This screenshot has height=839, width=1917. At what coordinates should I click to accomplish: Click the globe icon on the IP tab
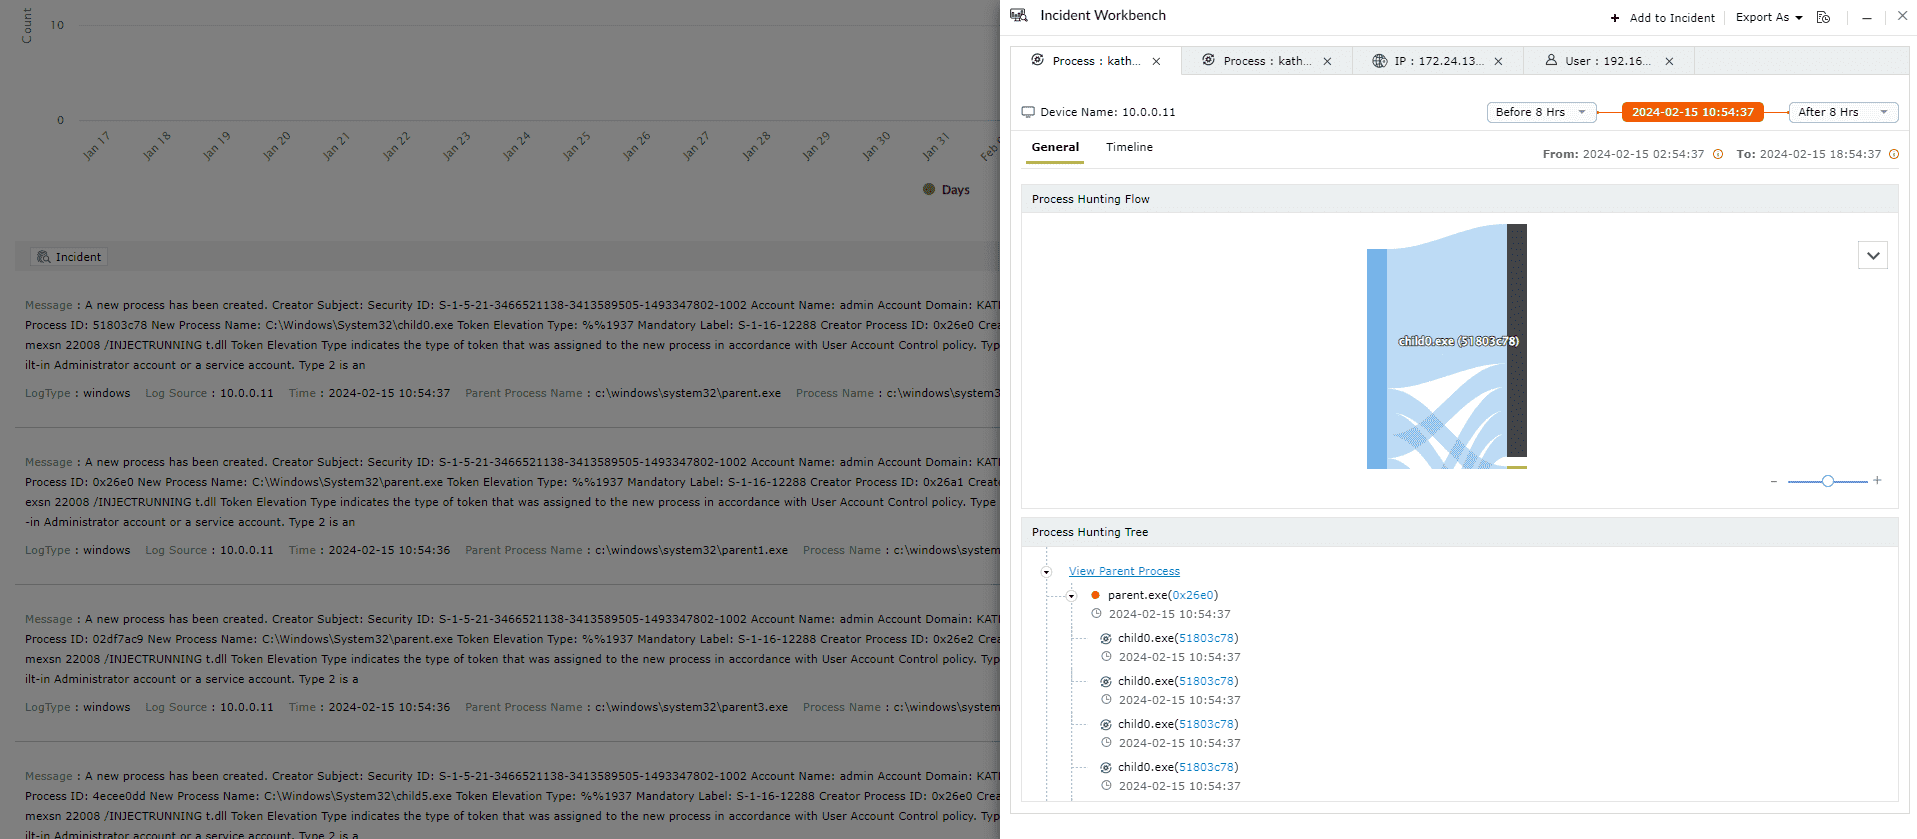[1380, 61]
